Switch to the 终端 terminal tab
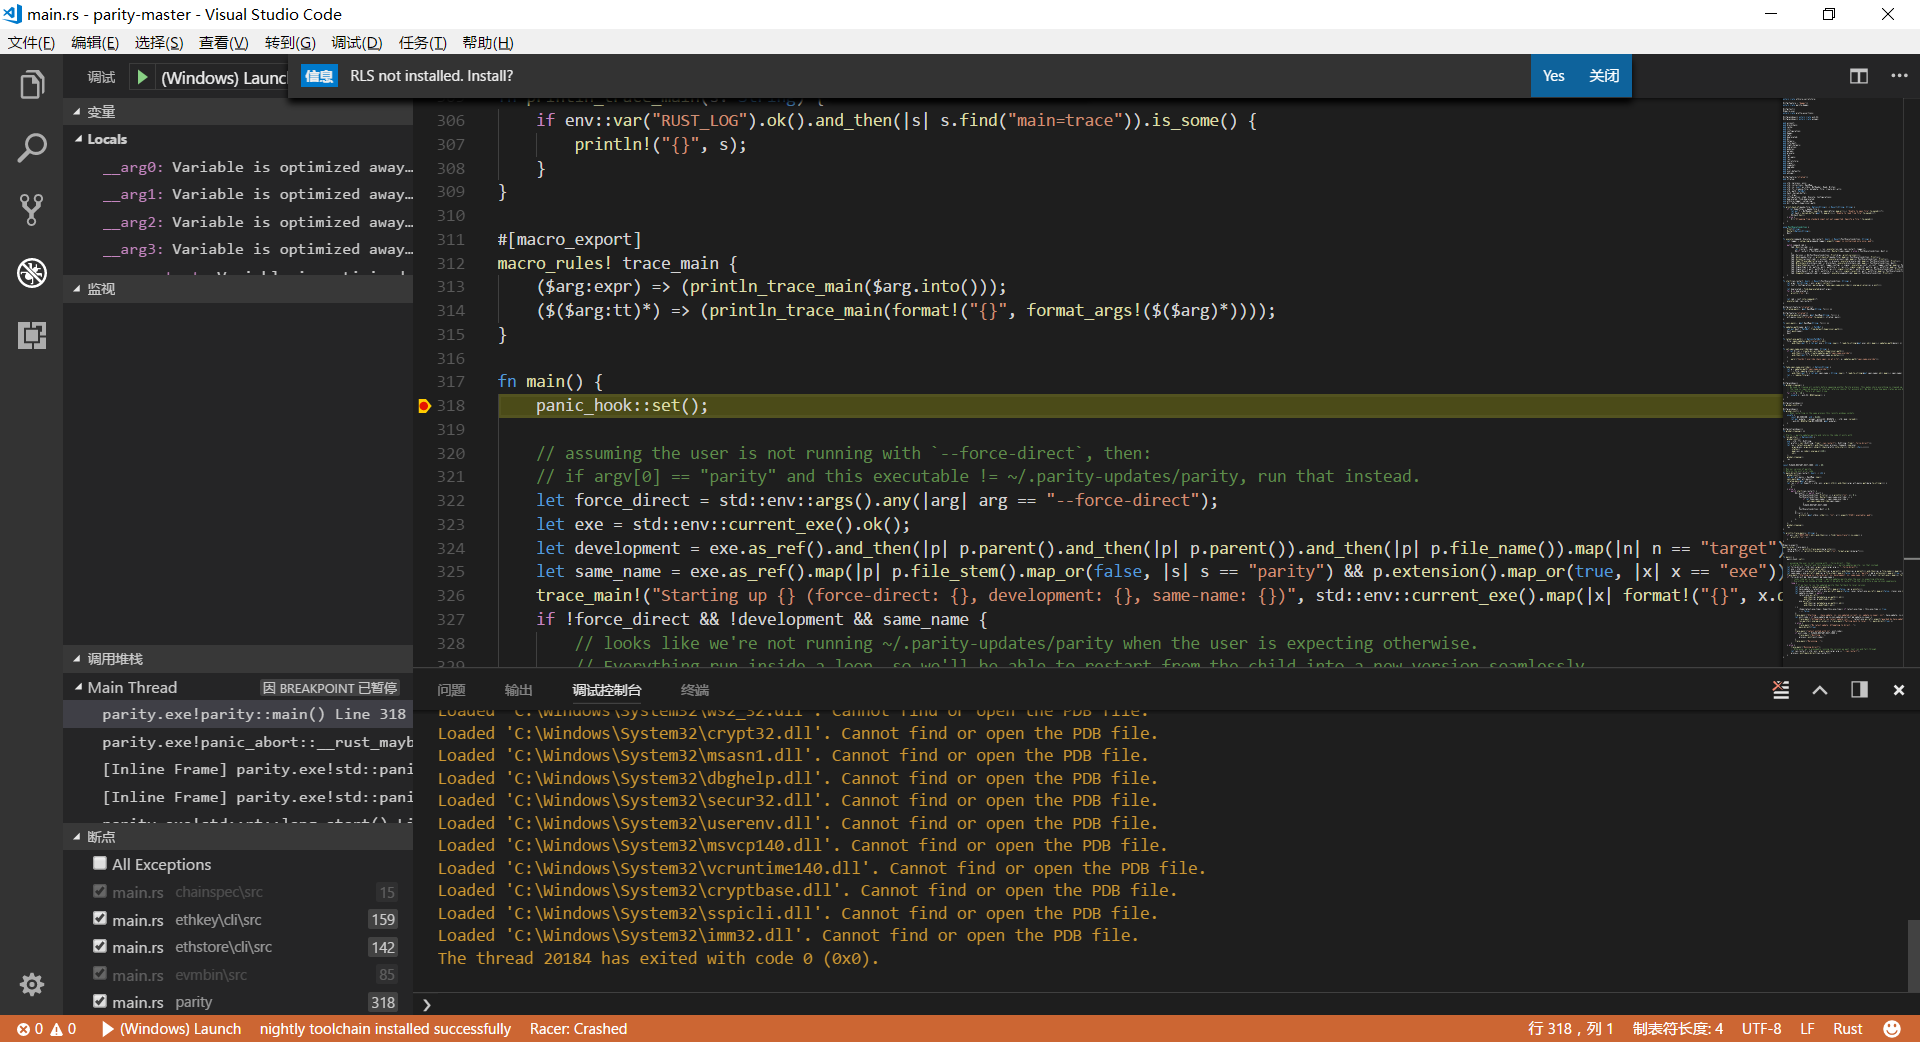The height and width of the screenshot is (1042, 1920). click(695, 690)
